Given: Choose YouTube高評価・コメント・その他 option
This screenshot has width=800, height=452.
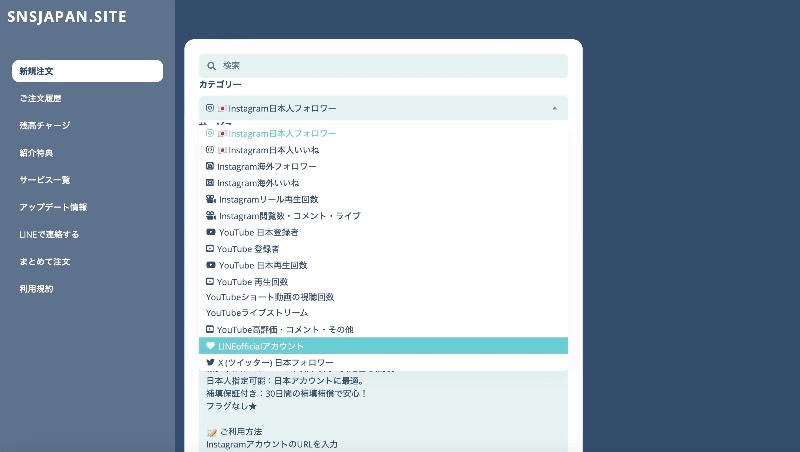Looking at the screenshot, I should click(x=383, y=330).
